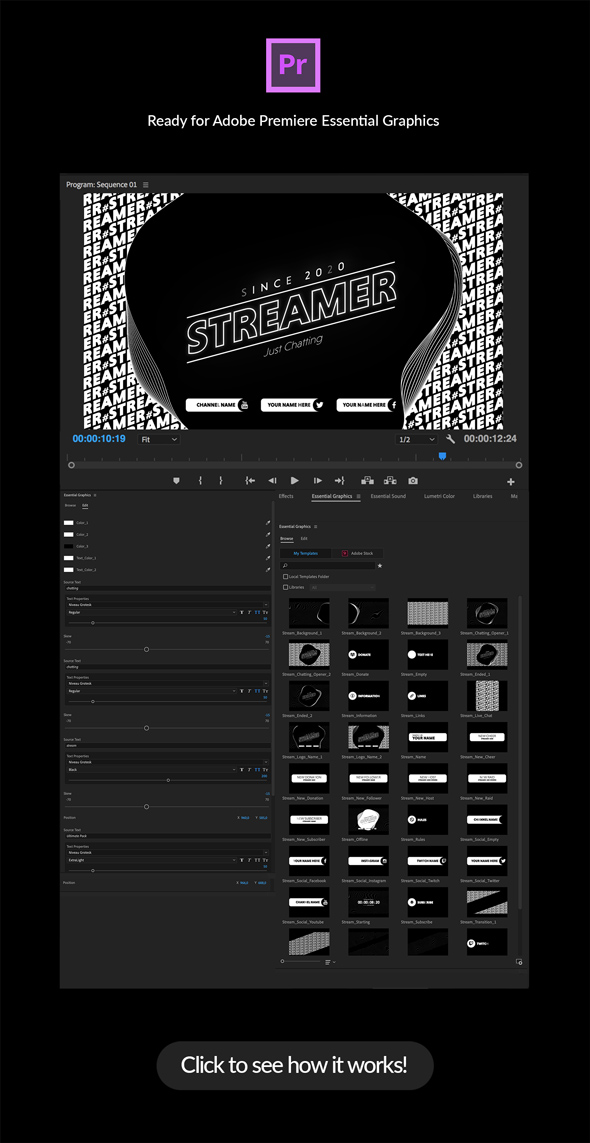Image resolution: width=590 pixels, height=1143 pixels.
Task: Toggle All Caps in the Black style row
Action: 257,770
